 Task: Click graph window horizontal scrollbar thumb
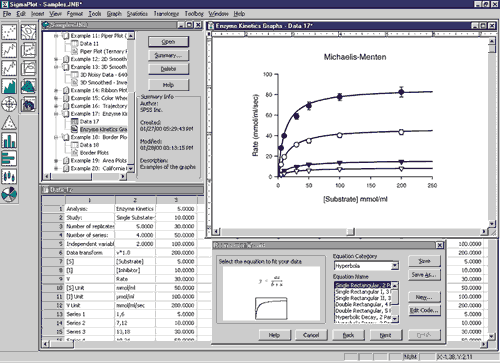tap(350, 231)
